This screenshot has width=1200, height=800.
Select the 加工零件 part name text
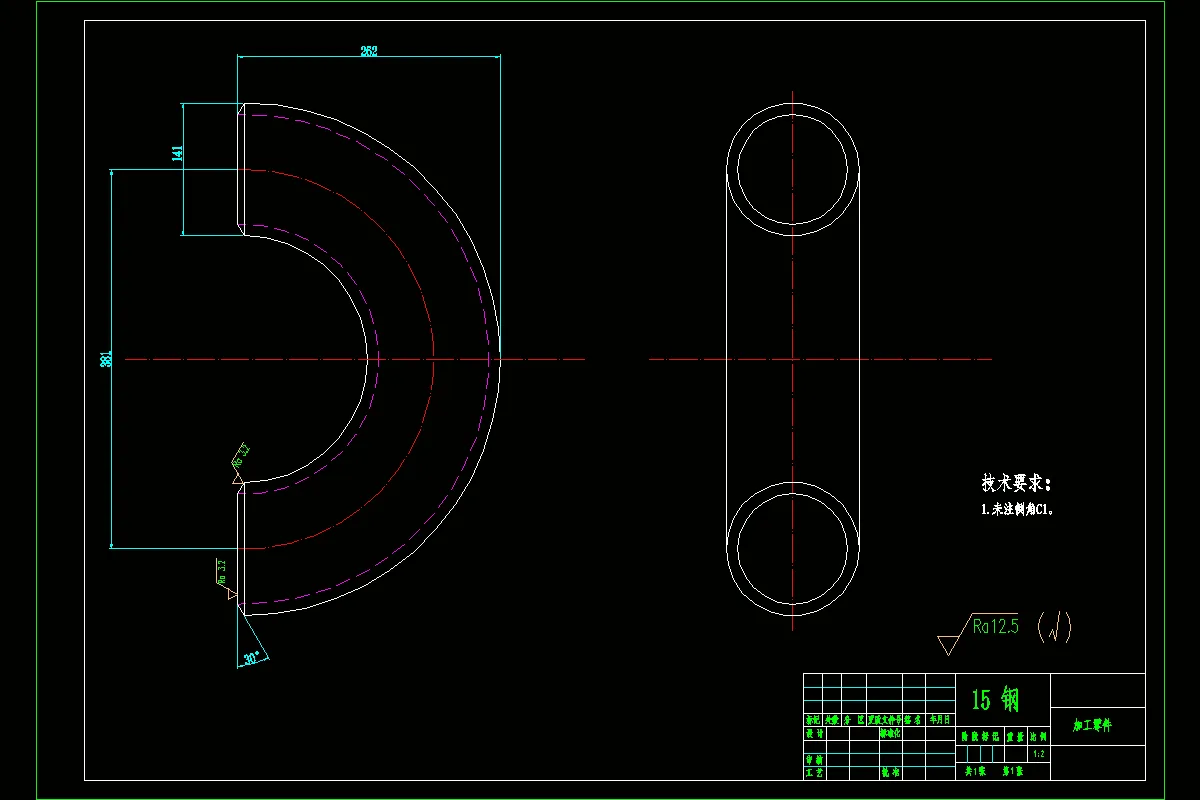tap(1092, 725)
